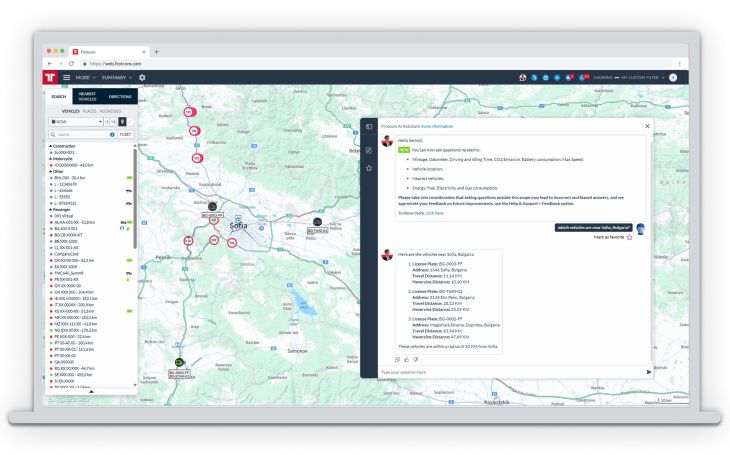Click the send message arrow icon
The height and width of the screenshot is (455, 730).
coord(648,371)
